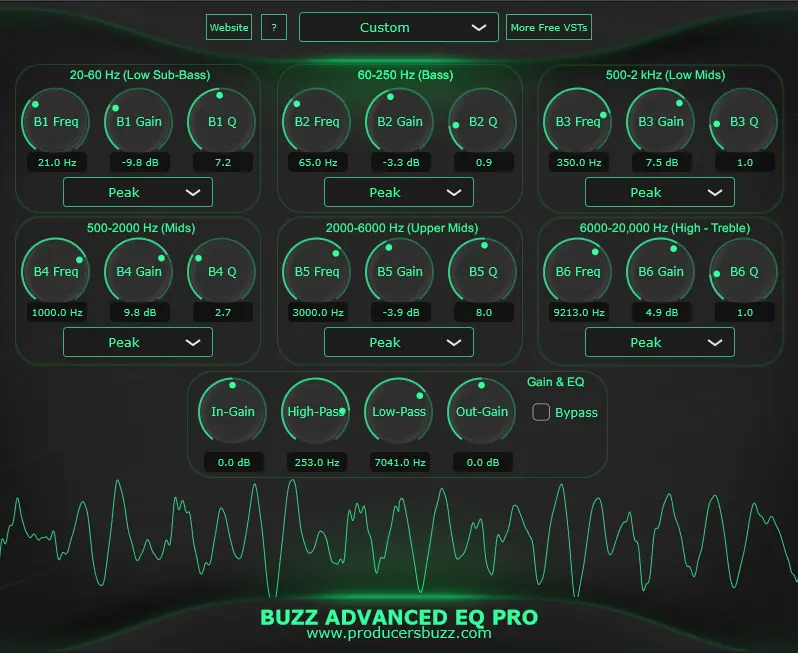Open the Custom preset dropdown
Screen dimensions: 798x653
(x=398, y=27)
